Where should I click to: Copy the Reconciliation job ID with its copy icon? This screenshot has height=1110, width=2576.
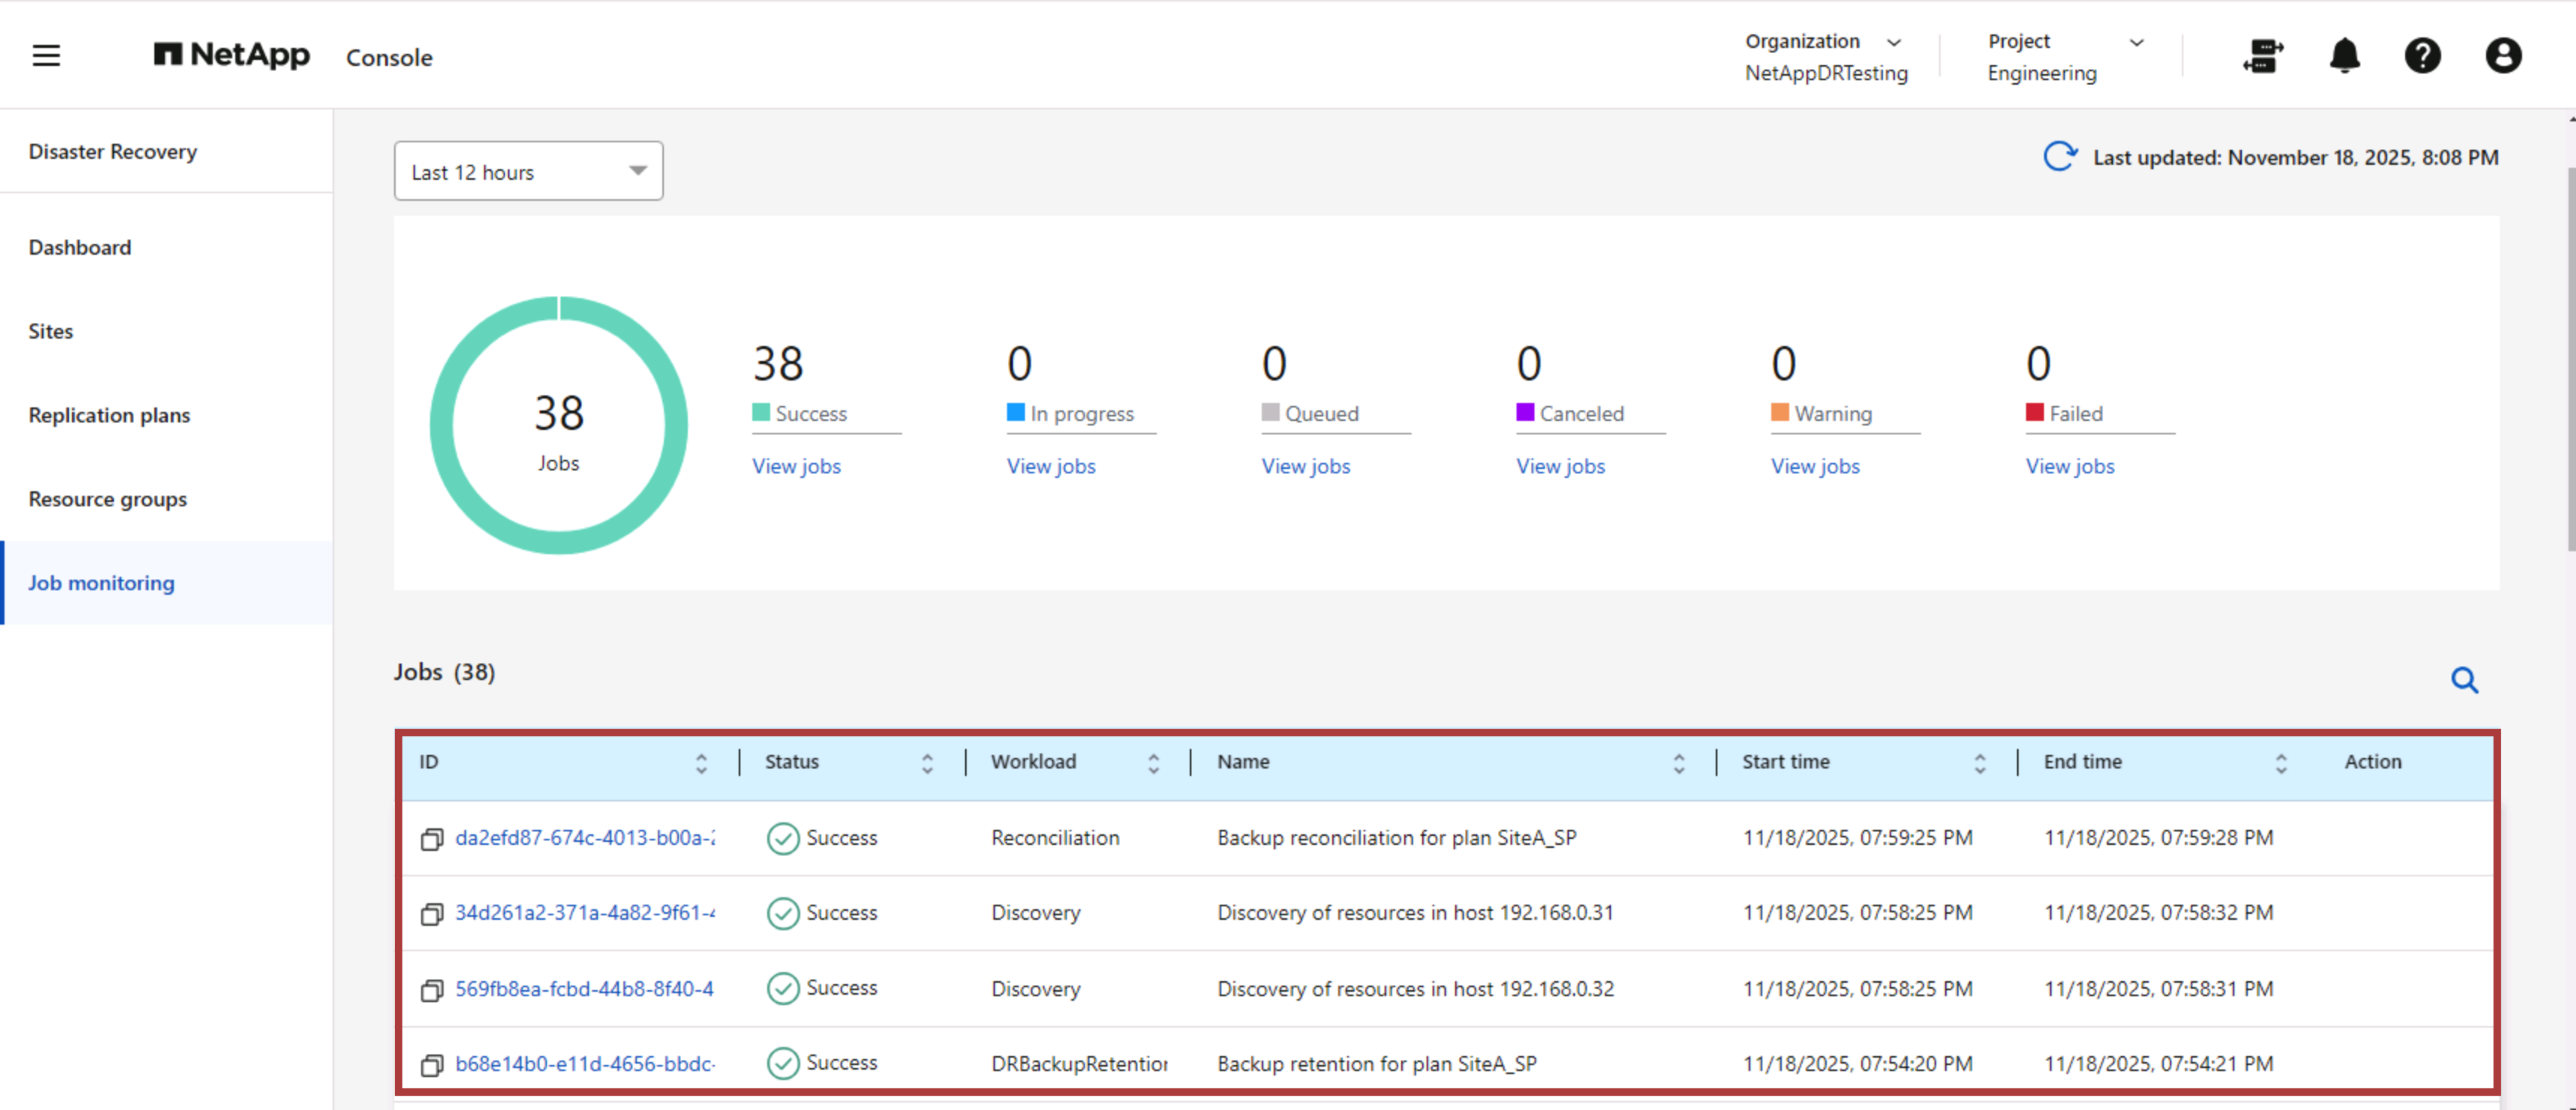pos(432,838)
